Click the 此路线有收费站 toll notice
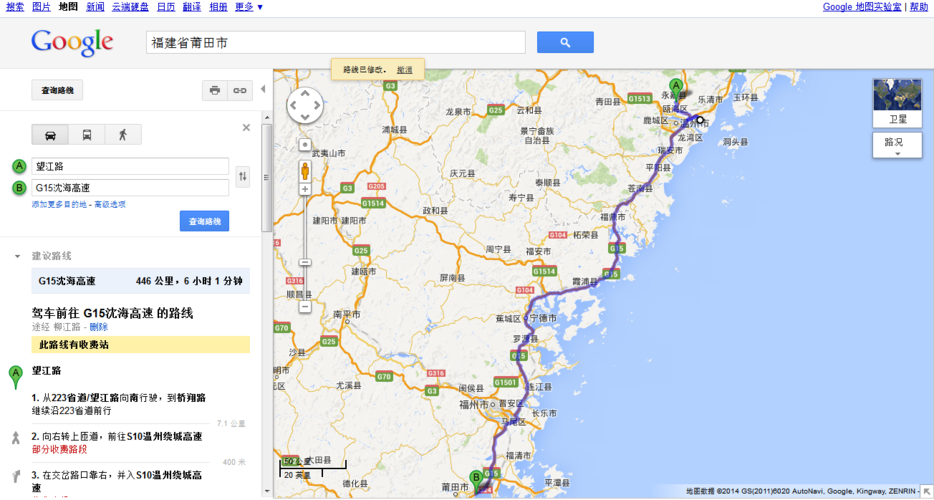Image resolution: width=934 pixels, height=500 pixels. coord(141,344)
